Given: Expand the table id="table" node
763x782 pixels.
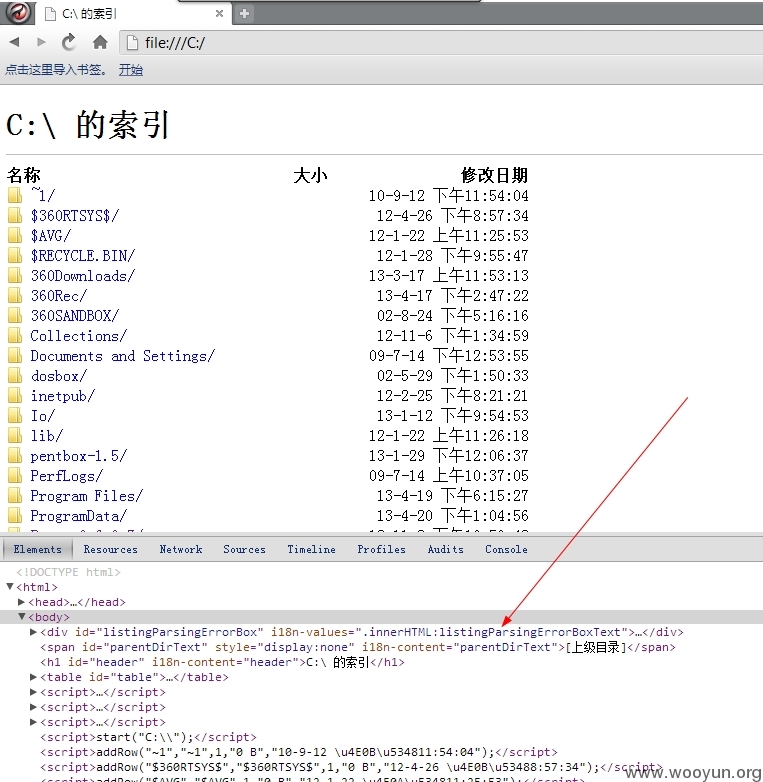Looking at the screenshot, I should coord(33,677).
